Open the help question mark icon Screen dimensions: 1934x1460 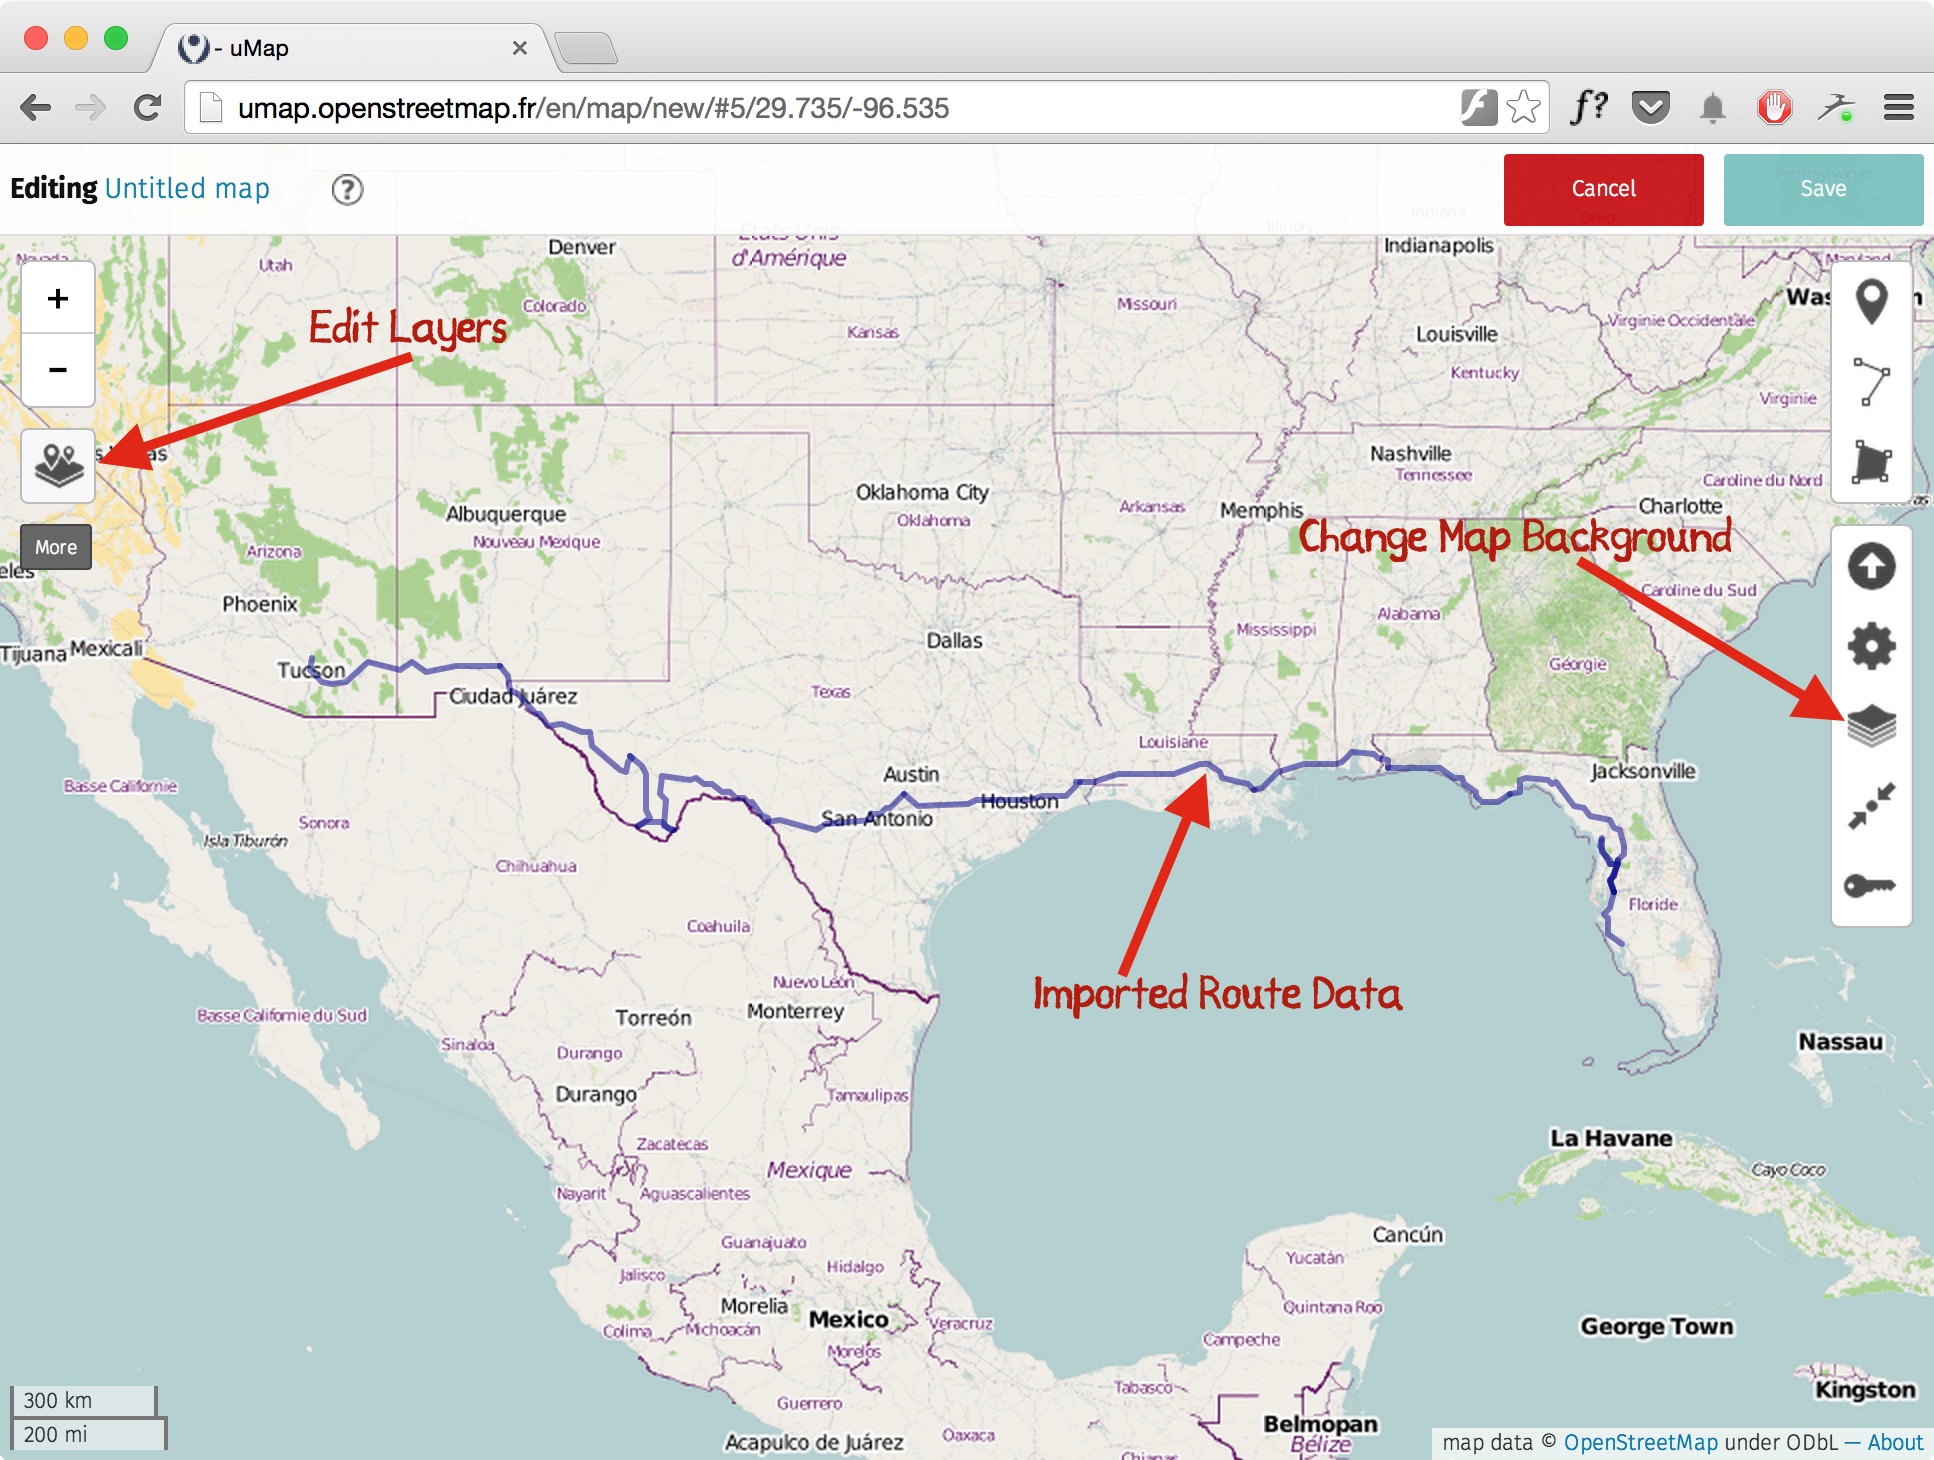pos(347,189)
